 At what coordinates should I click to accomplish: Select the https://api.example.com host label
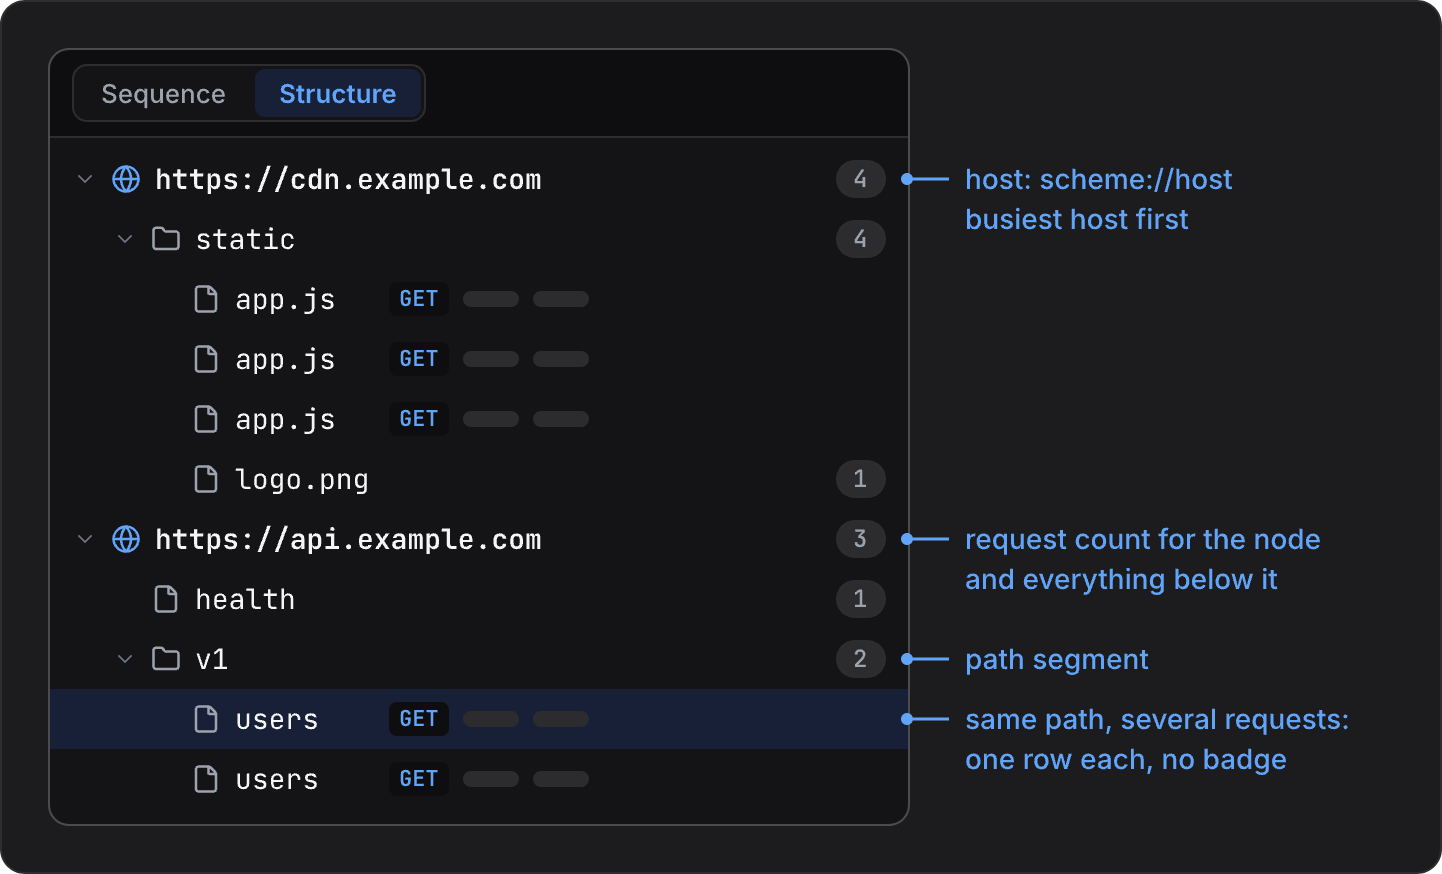point(348,540)
